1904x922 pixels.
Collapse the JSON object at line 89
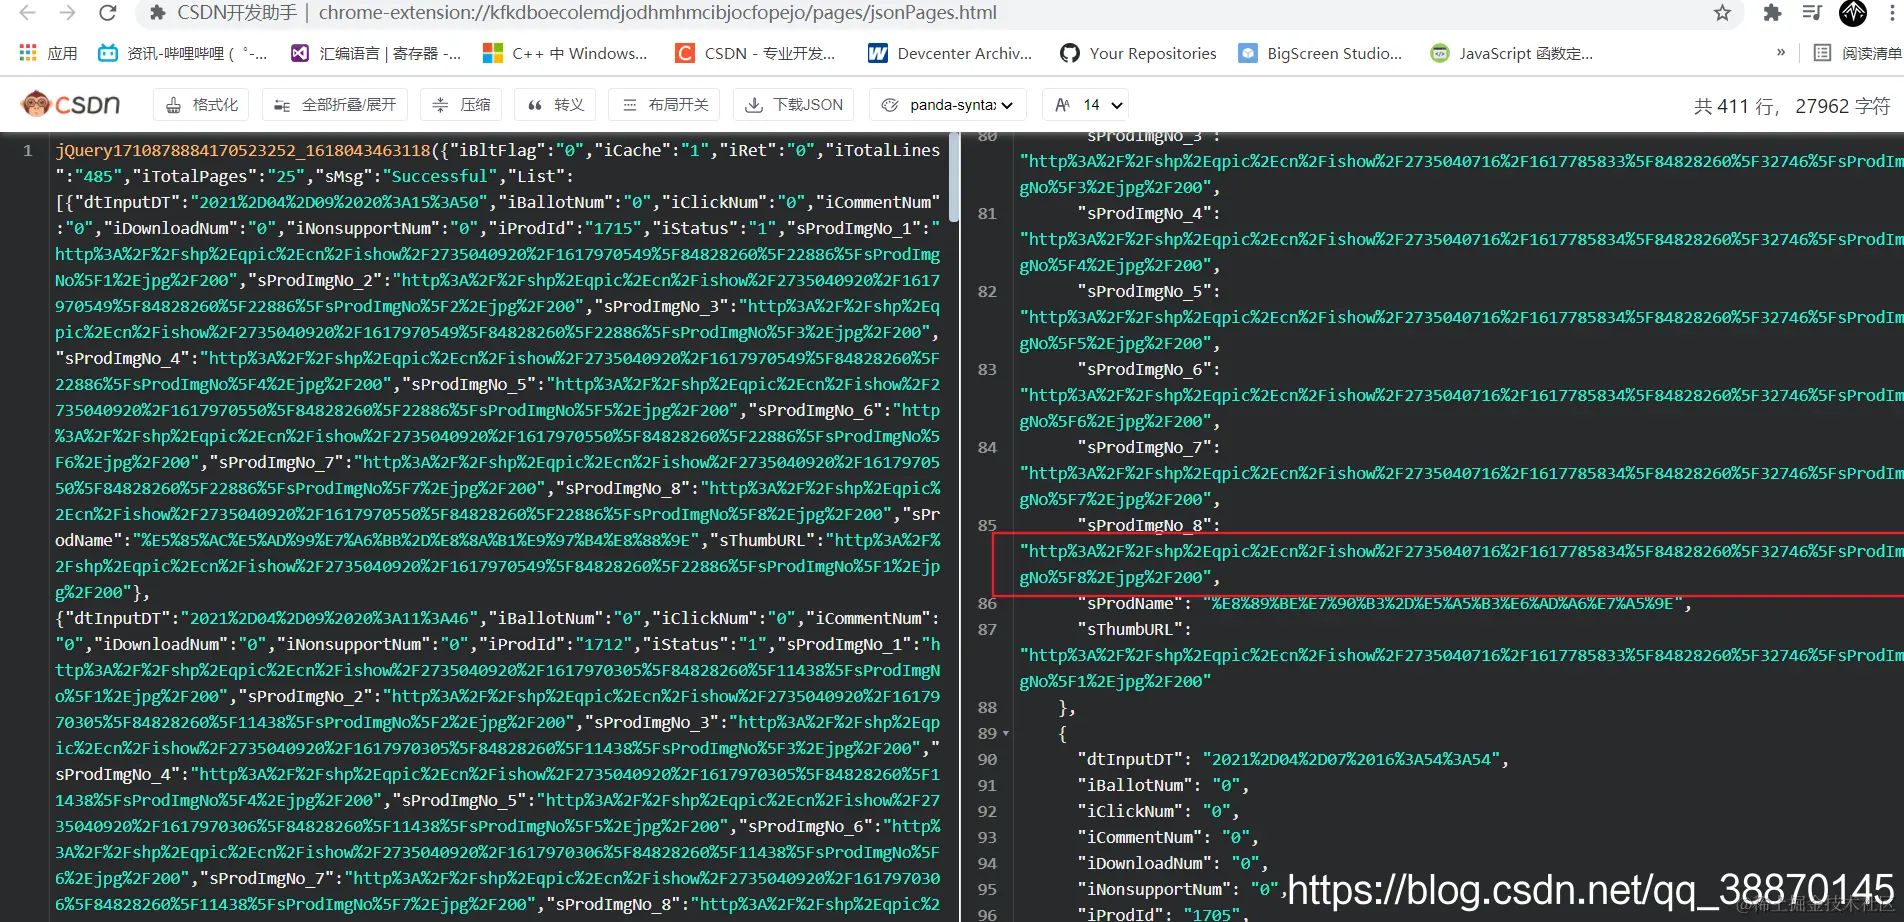coord(1006,733)
